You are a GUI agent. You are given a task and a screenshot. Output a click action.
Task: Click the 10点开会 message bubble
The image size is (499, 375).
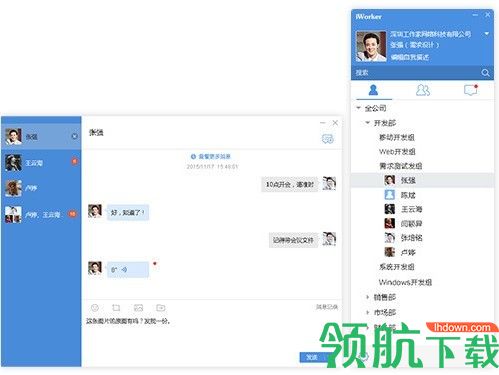[x=290, y=184]
